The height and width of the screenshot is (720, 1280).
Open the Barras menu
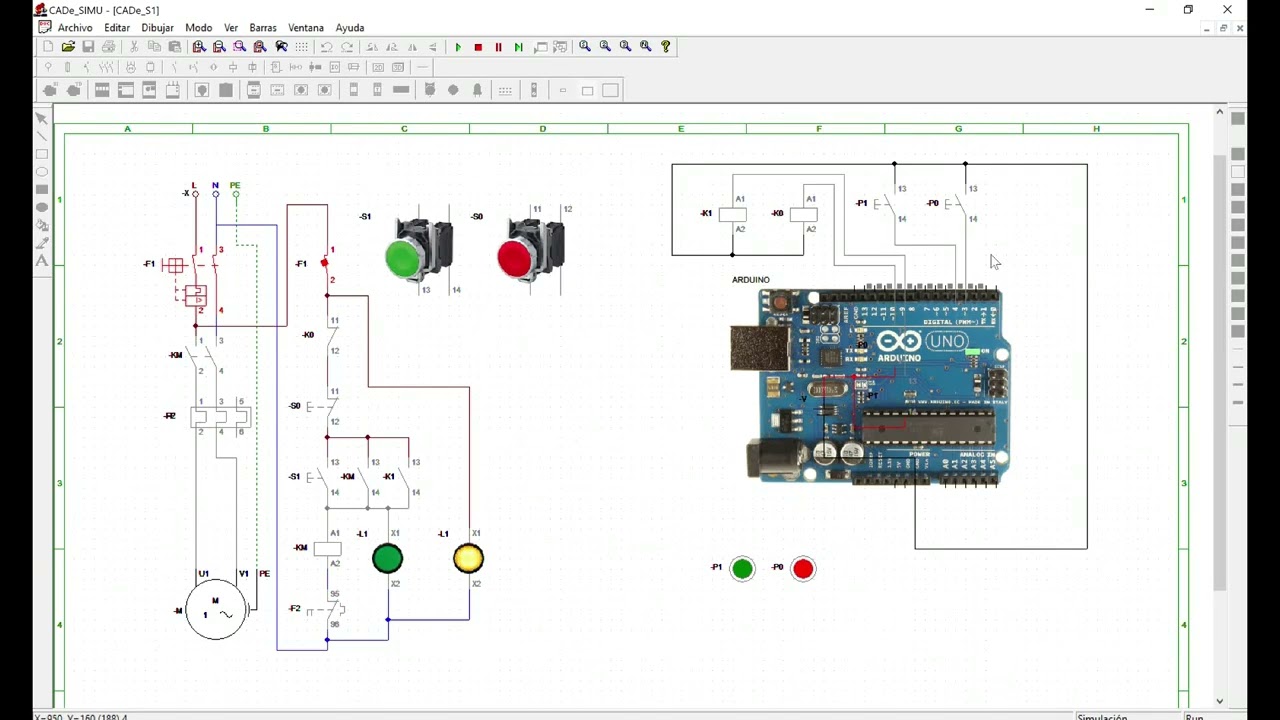click(263, 28)
